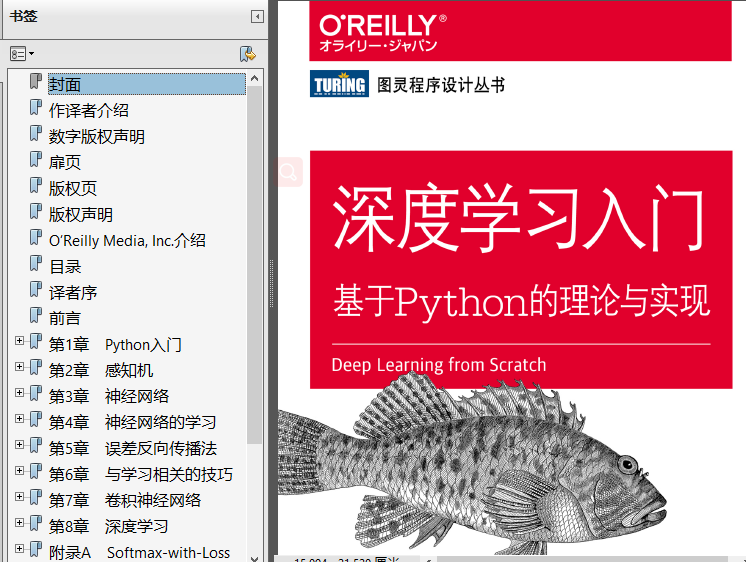Viewport: 746px width, 562px height.
Task: Click bookmark icon beside 封面
Action: pyautogui.click(x=36, y=81)
